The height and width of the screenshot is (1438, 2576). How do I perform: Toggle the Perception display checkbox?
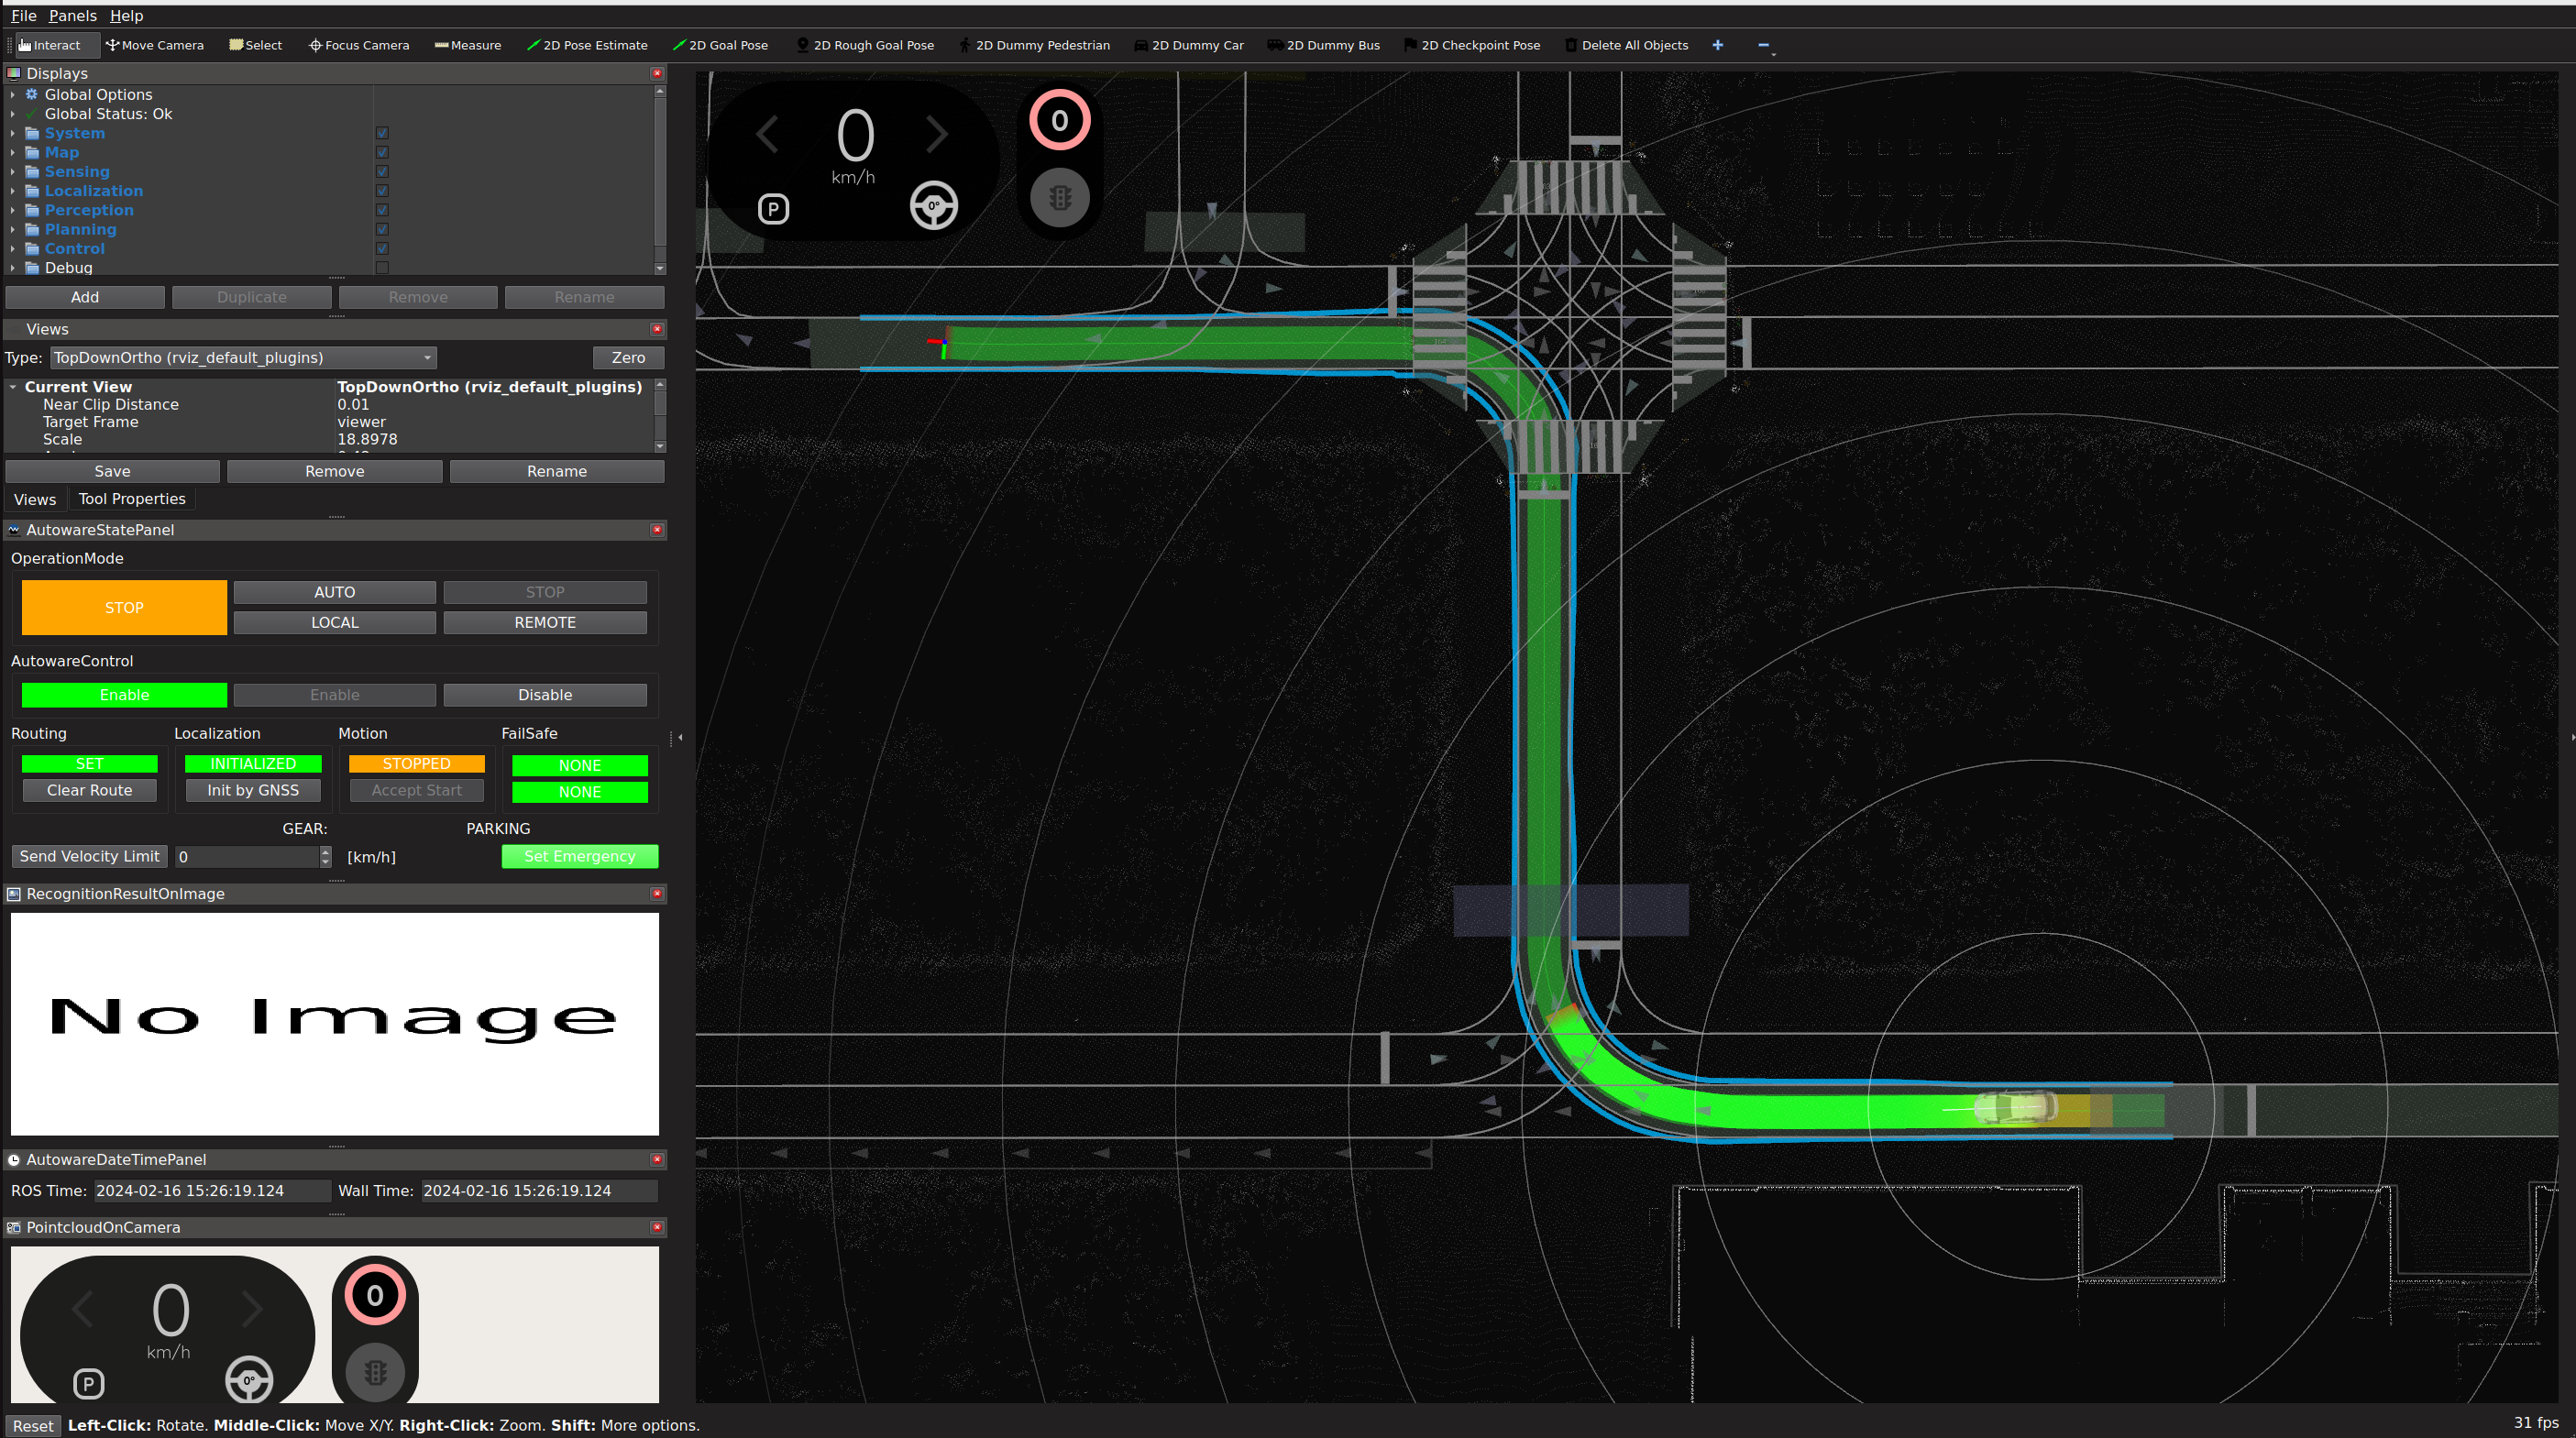click(382, 210)
